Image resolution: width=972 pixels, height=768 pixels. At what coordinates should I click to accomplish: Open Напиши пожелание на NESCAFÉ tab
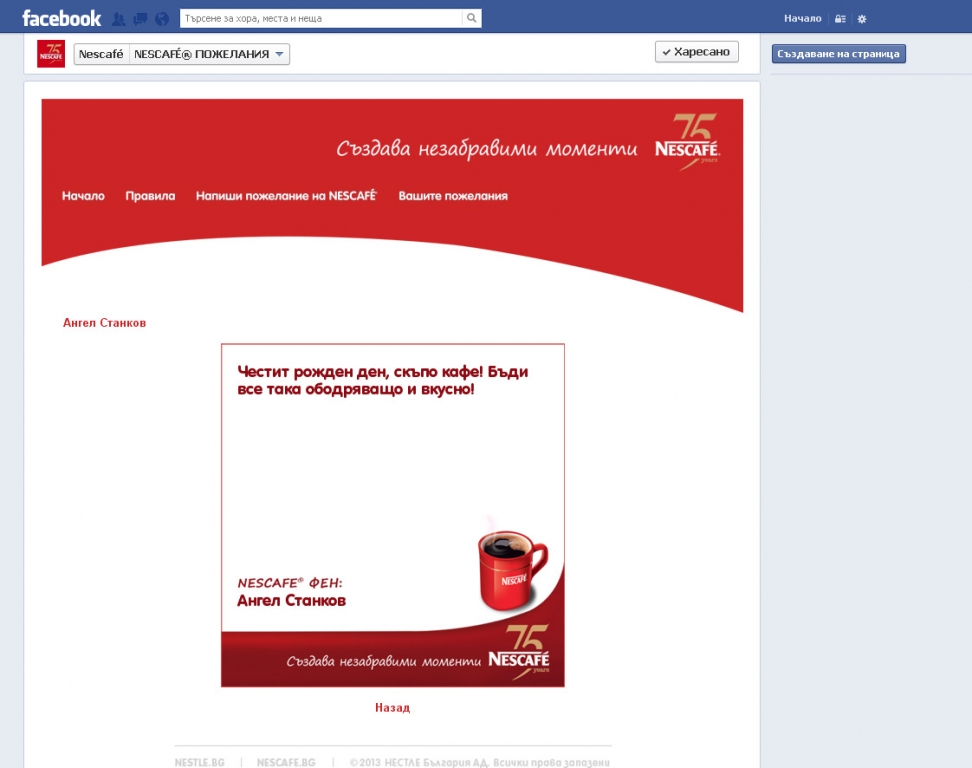(x=286, y=196)
